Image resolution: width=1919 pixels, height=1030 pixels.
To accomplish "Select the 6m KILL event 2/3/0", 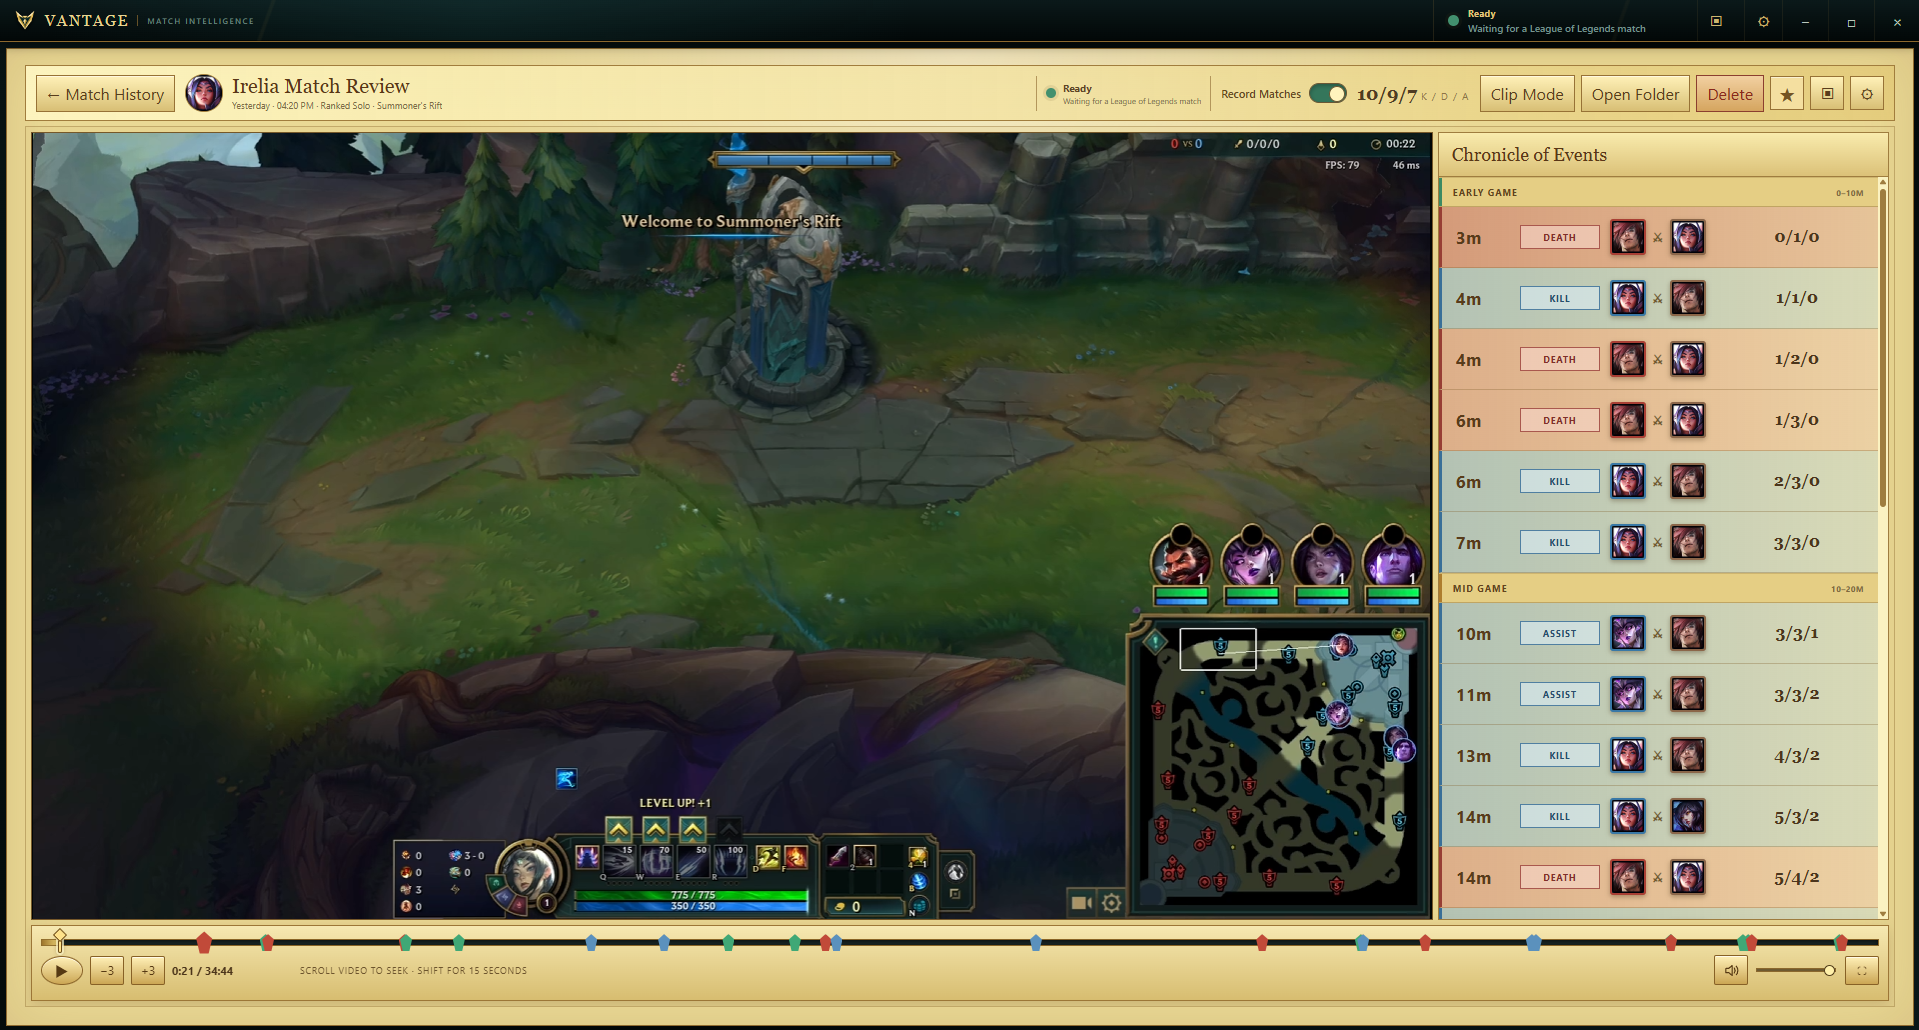I will coord(1658,481).
